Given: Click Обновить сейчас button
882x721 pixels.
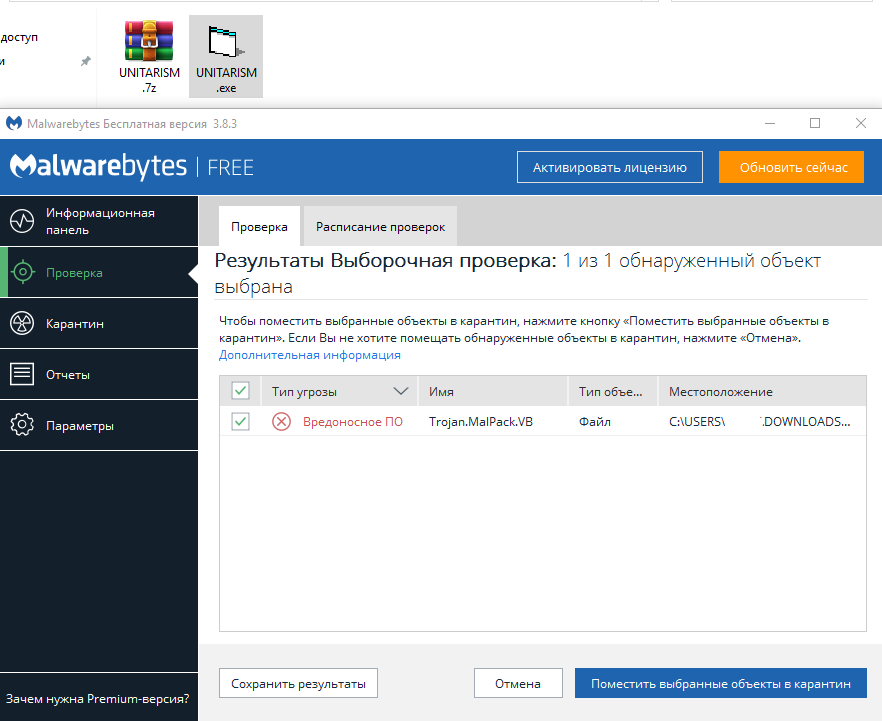Looking at the screenshot, I should pyautogui.click(x=791, y=167).
